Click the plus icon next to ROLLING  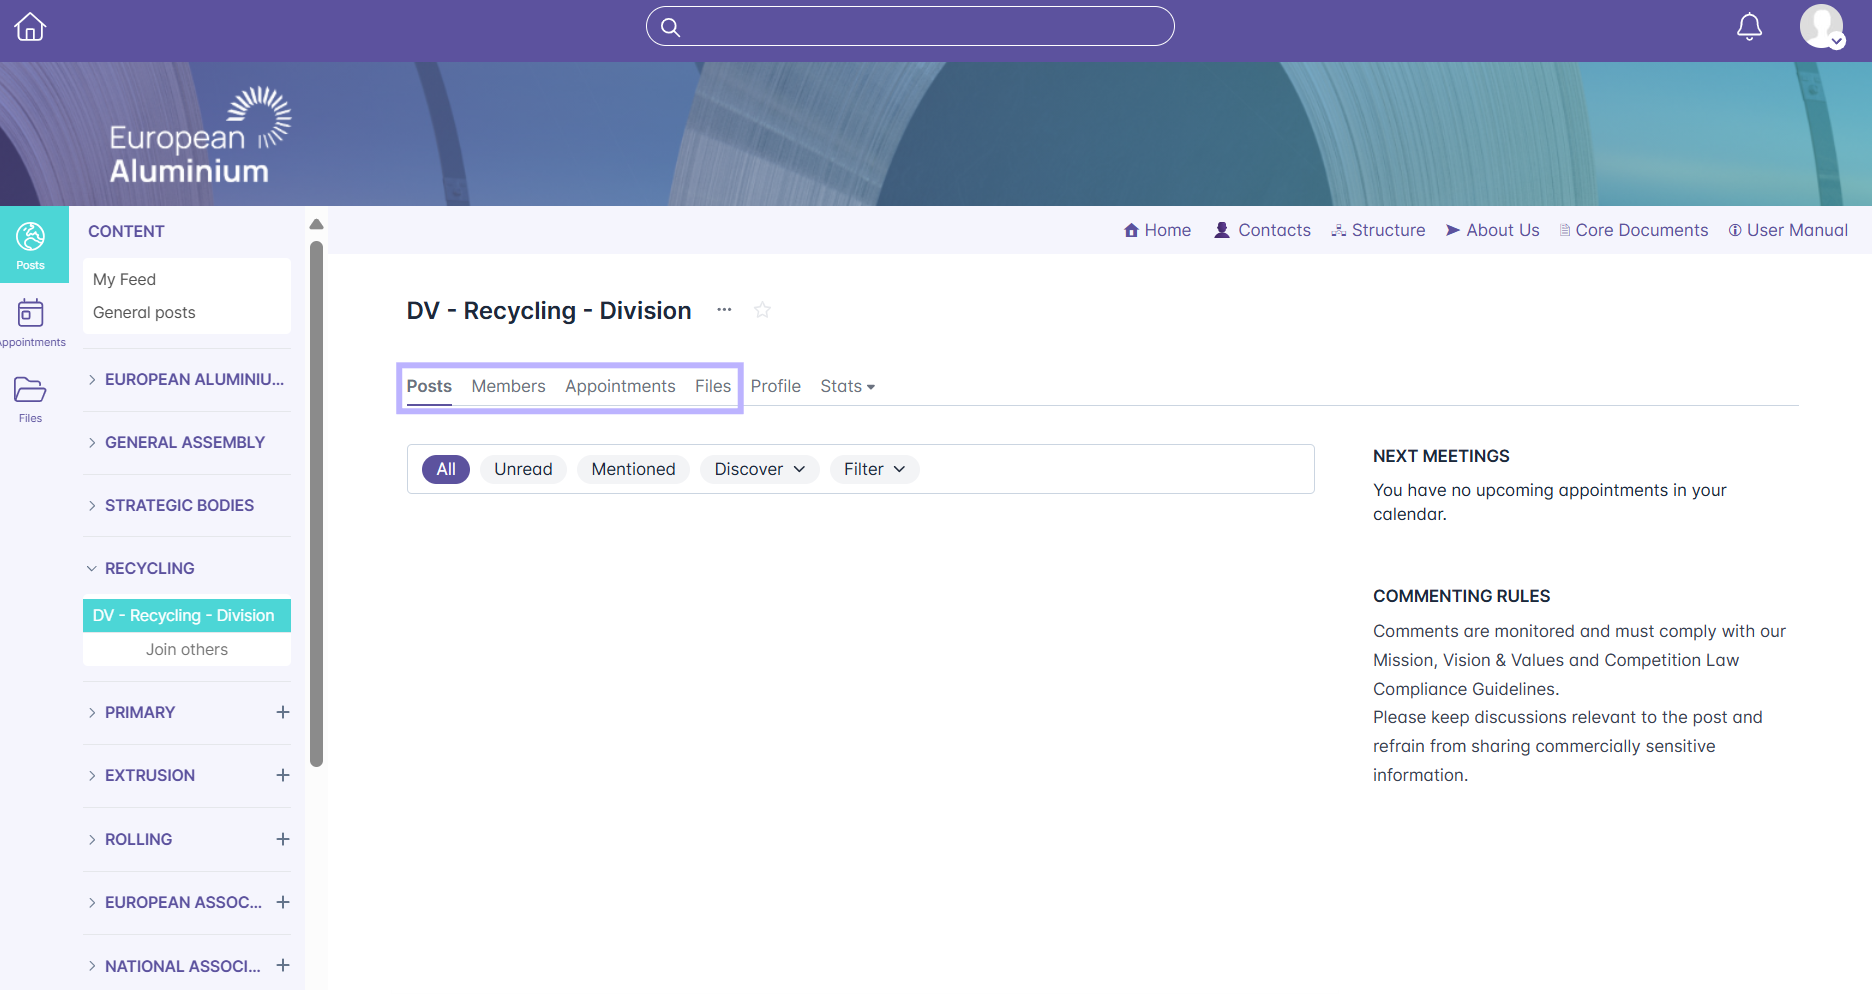(x=283, y=839)
